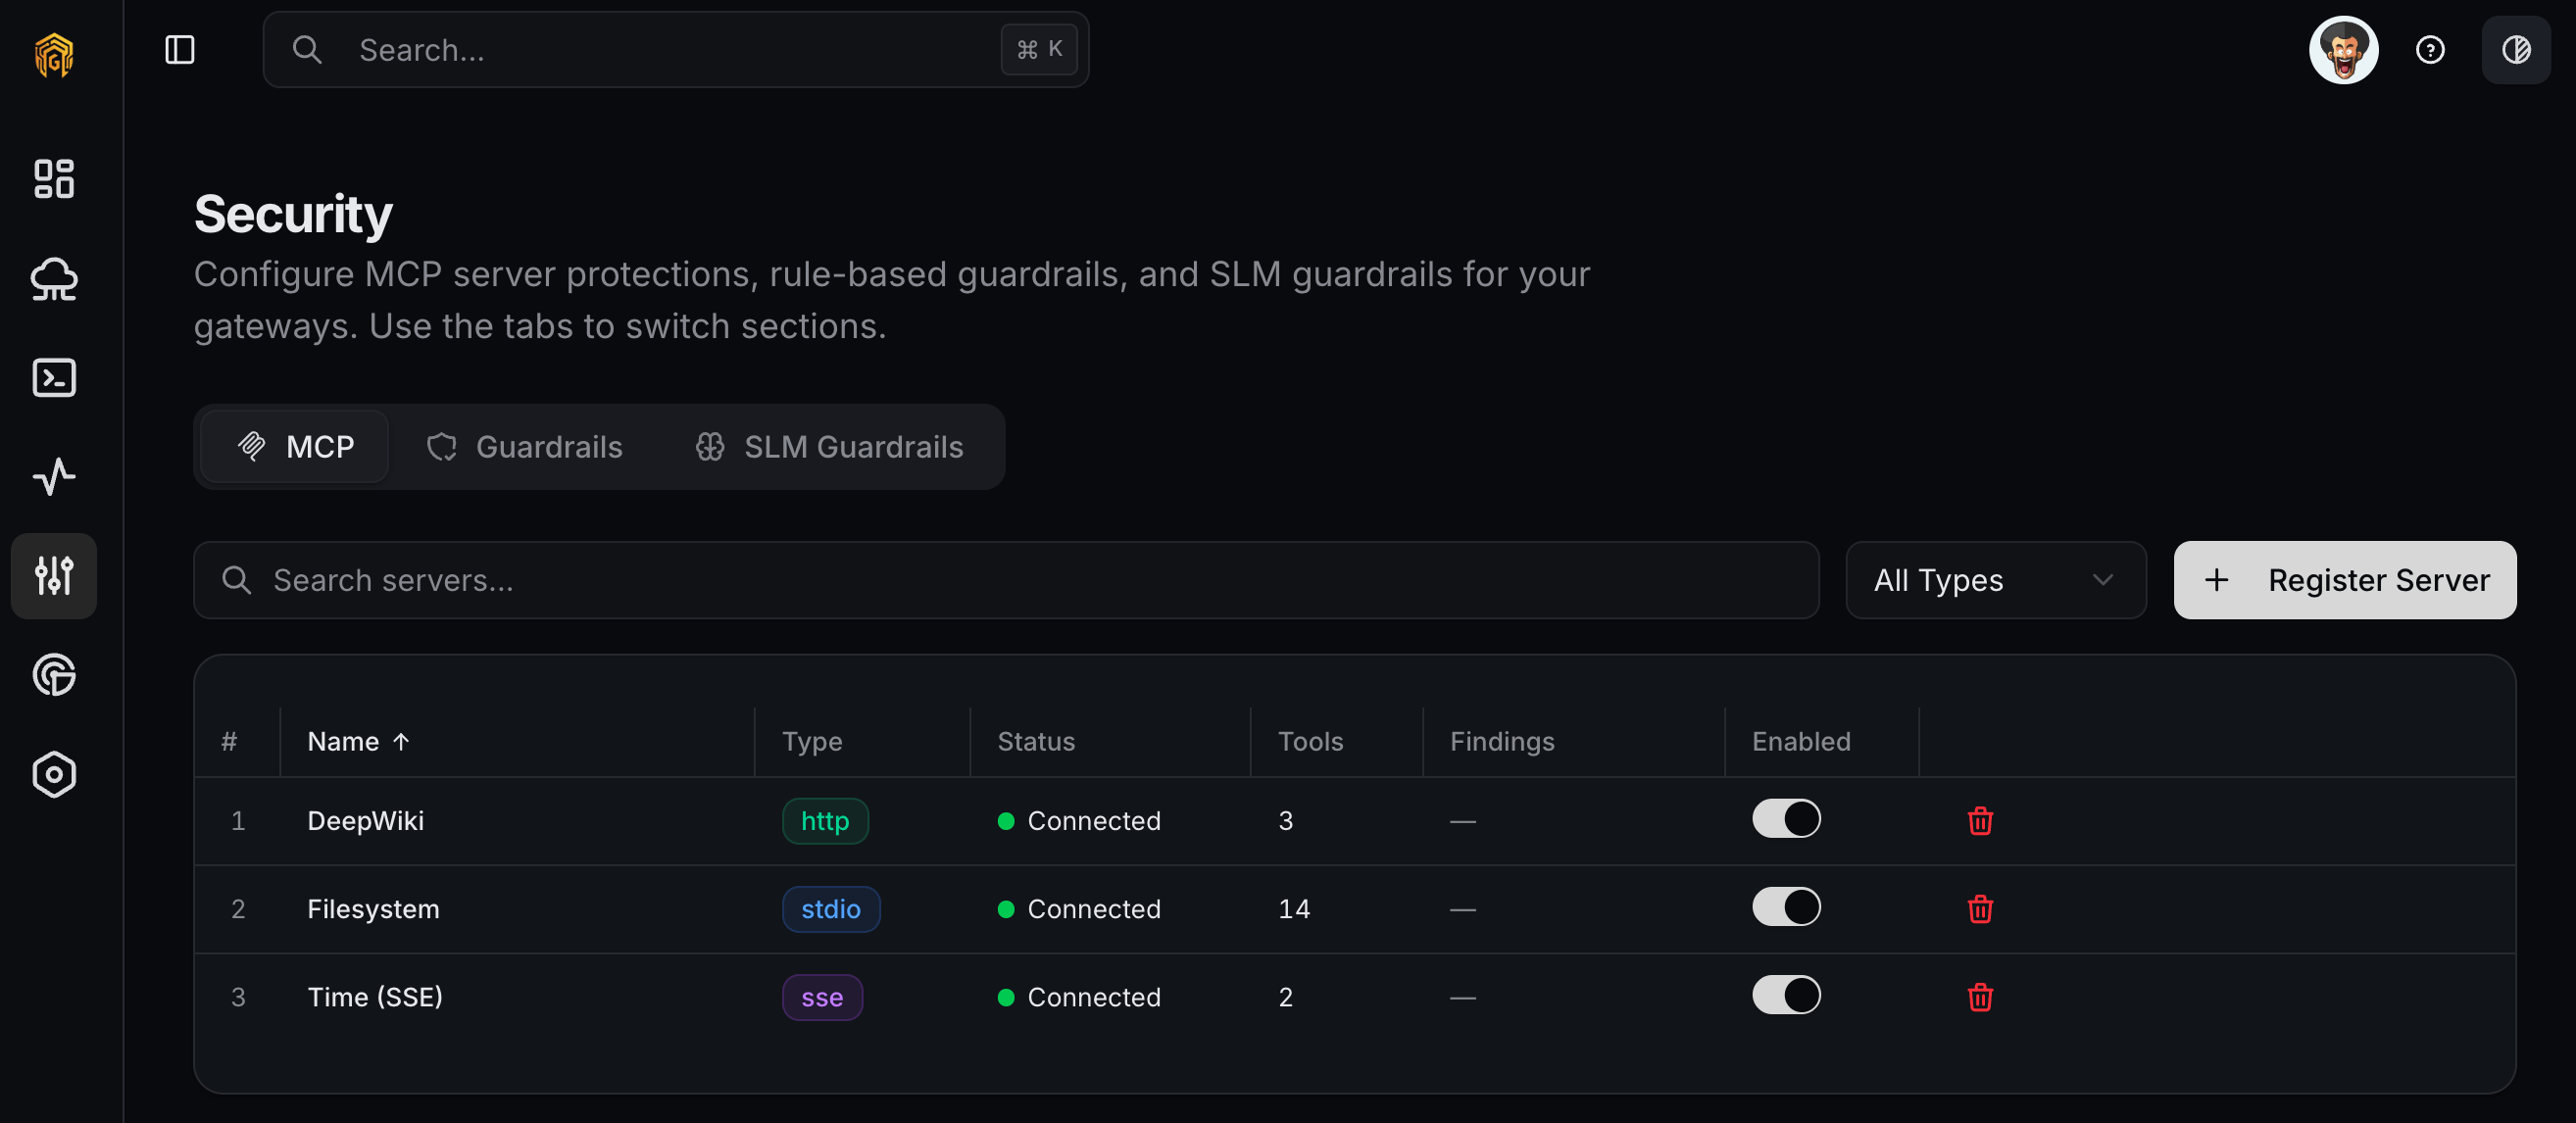Focus the Search servers field
This screenshot has width=2576, height=1123.
[x=1005, y=580]
